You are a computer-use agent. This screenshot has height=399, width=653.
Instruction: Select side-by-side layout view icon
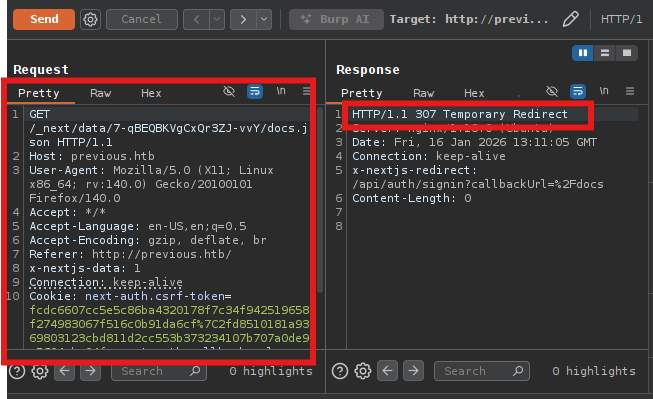point(583,53)
